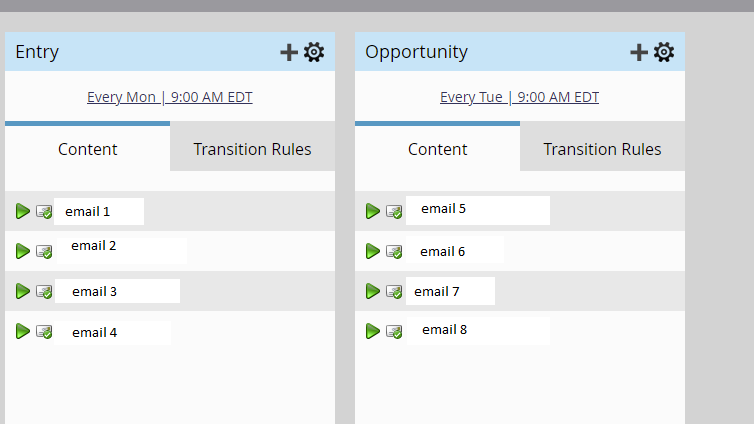The height and width of the screenshot is (424, 754).
Task: Click the Opportunity stream title
Action: 416,52
